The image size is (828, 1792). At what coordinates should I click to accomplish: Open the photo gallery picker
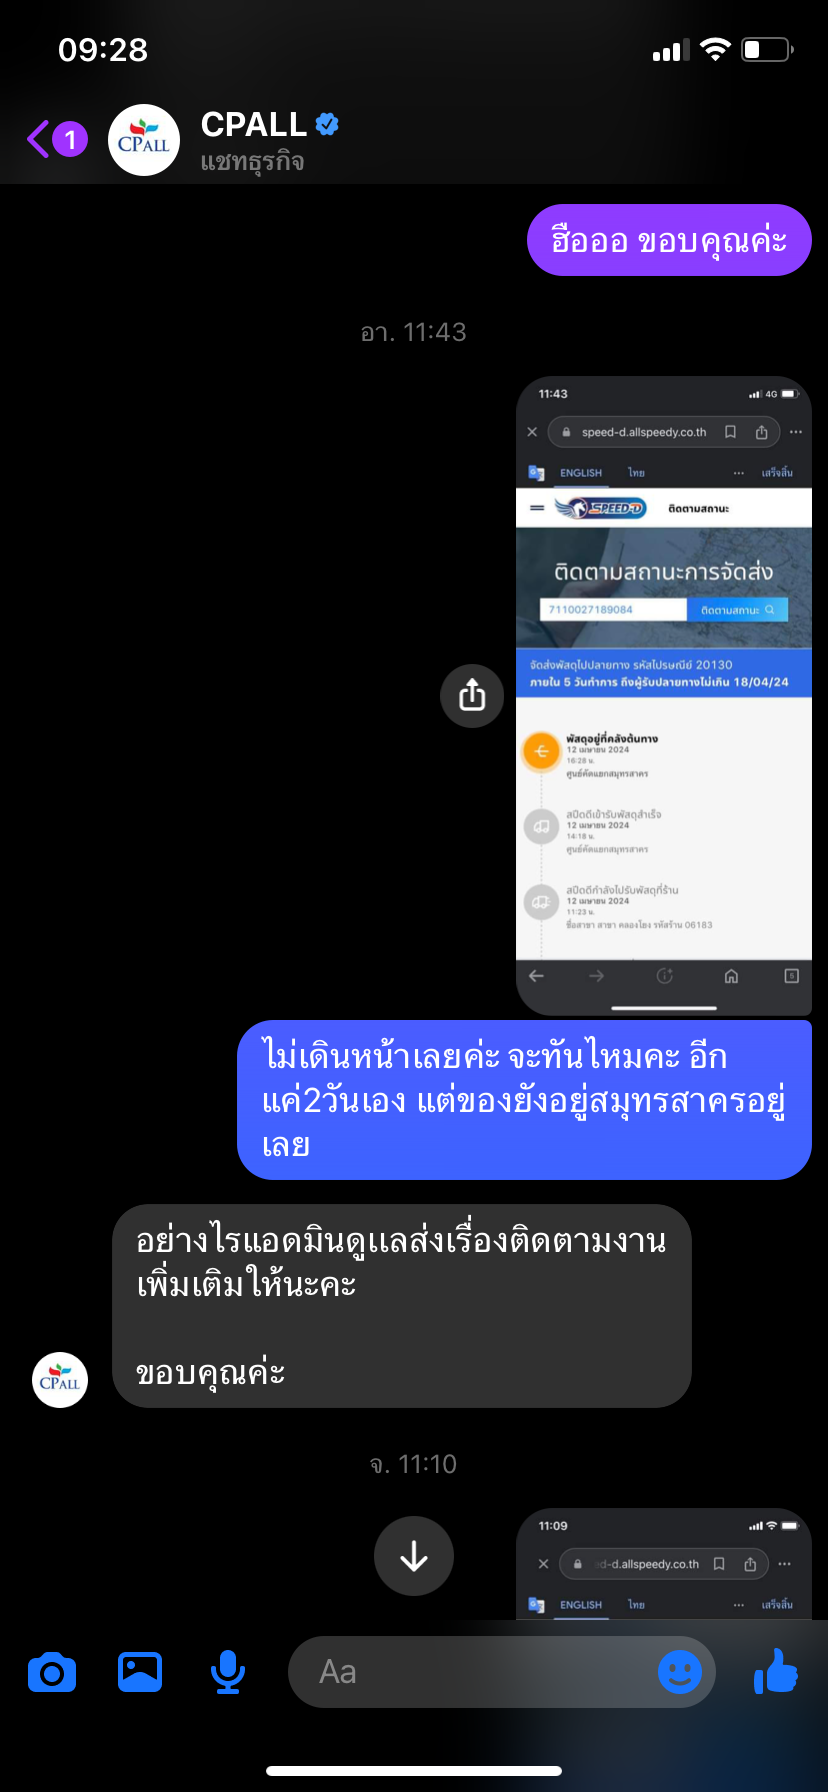[140, 1672]
